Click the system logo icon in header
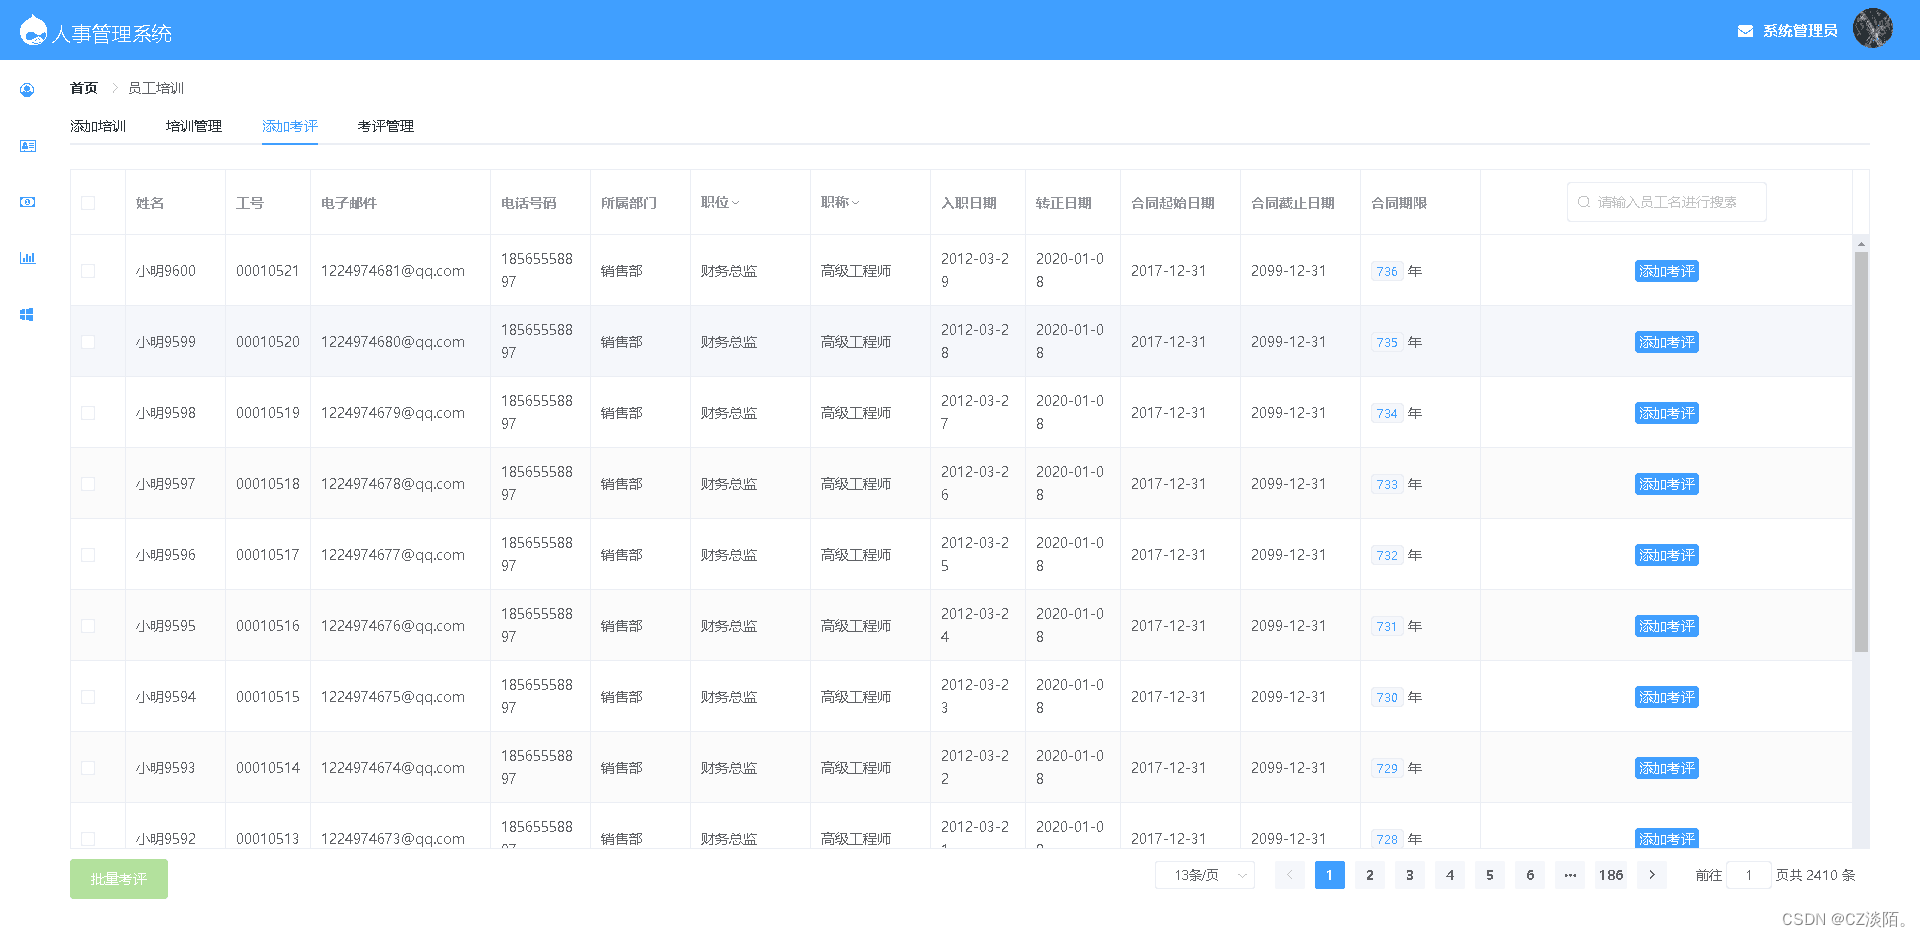Image resolution: width=1920 pixels, height=937 pixels. (x=33, y=30)
